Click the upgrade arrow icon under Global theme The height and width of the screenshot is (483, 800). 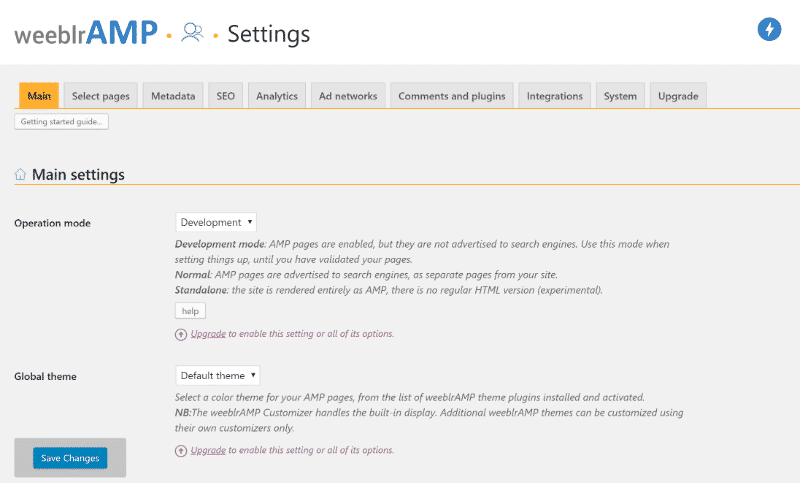click(x=181, y=450)
